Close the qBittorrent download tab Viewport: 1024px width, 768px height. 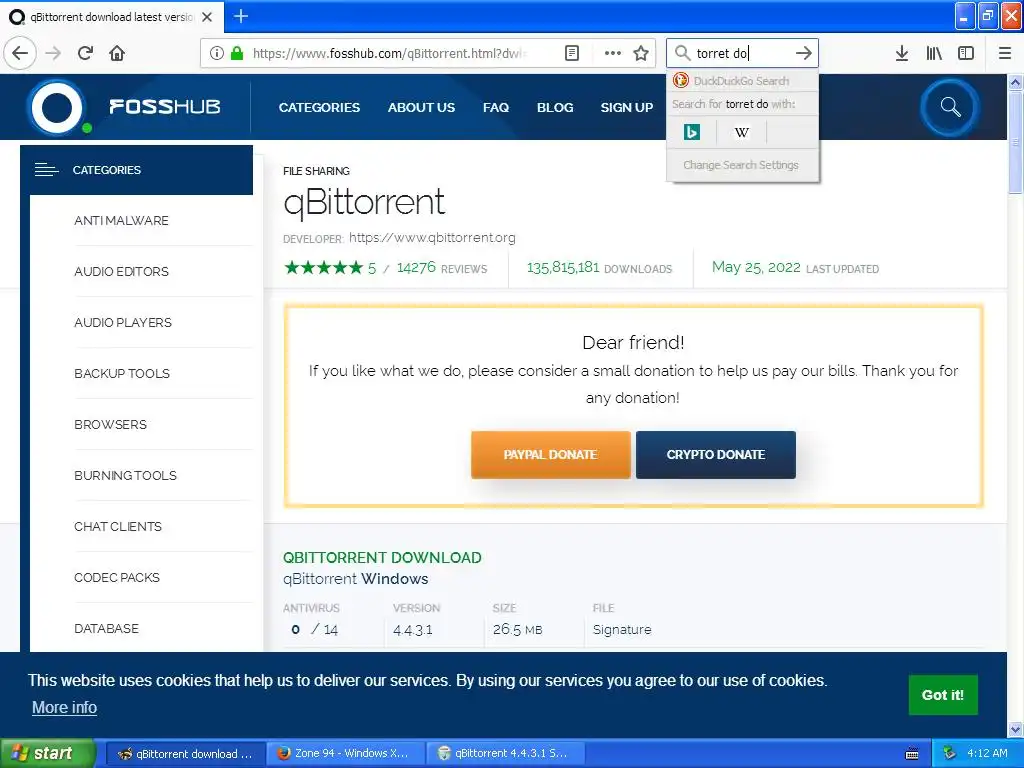point(207,17)
